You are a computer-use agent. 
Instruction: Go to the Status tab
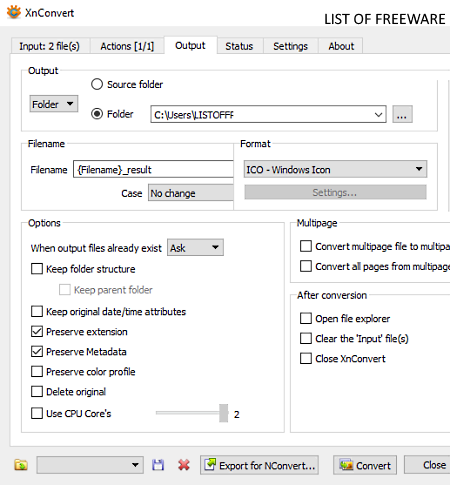tap(239, 46)
